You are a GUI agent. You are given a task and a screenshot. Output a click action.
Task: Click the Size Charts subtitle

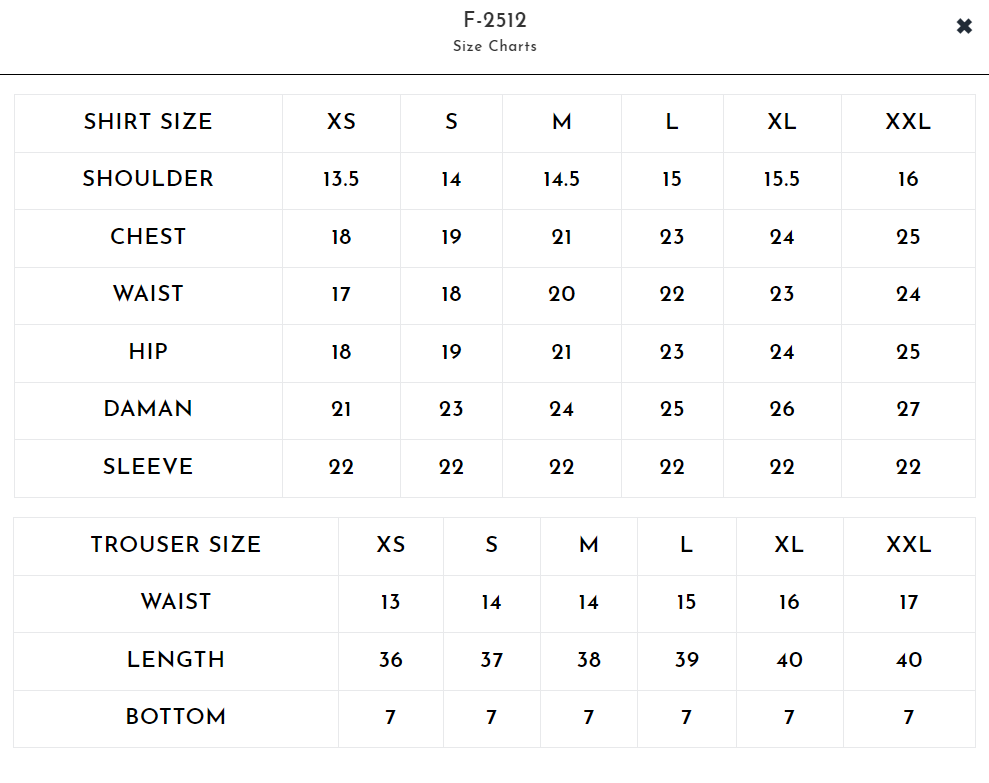[495, 46]
